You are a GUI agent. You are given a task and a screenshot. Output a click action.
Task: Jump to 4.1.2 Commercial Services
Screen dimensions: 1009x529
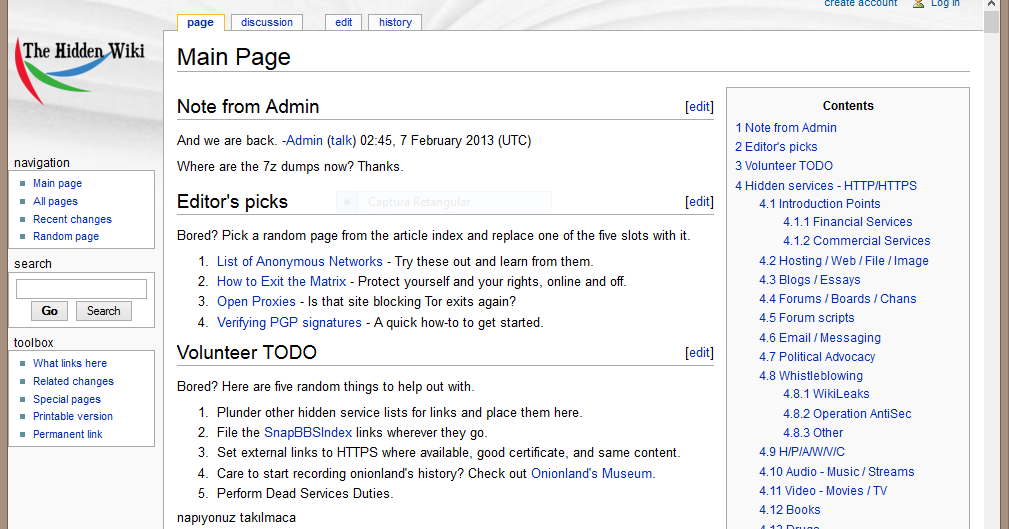pos(856,241)
